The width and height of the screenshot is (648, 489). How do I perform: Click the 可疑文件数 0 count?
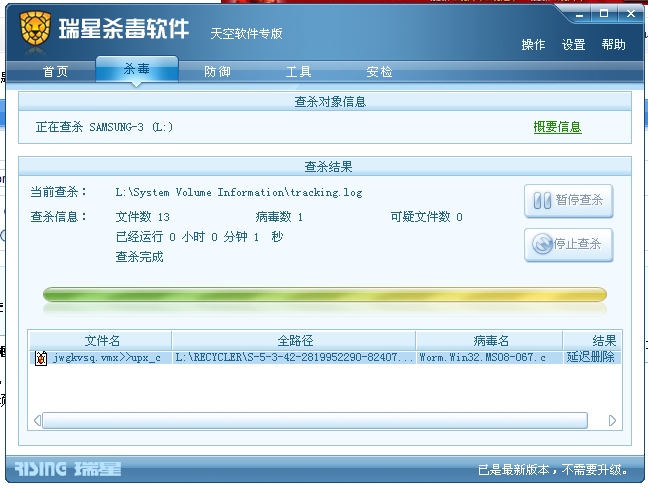coord(426,217)
